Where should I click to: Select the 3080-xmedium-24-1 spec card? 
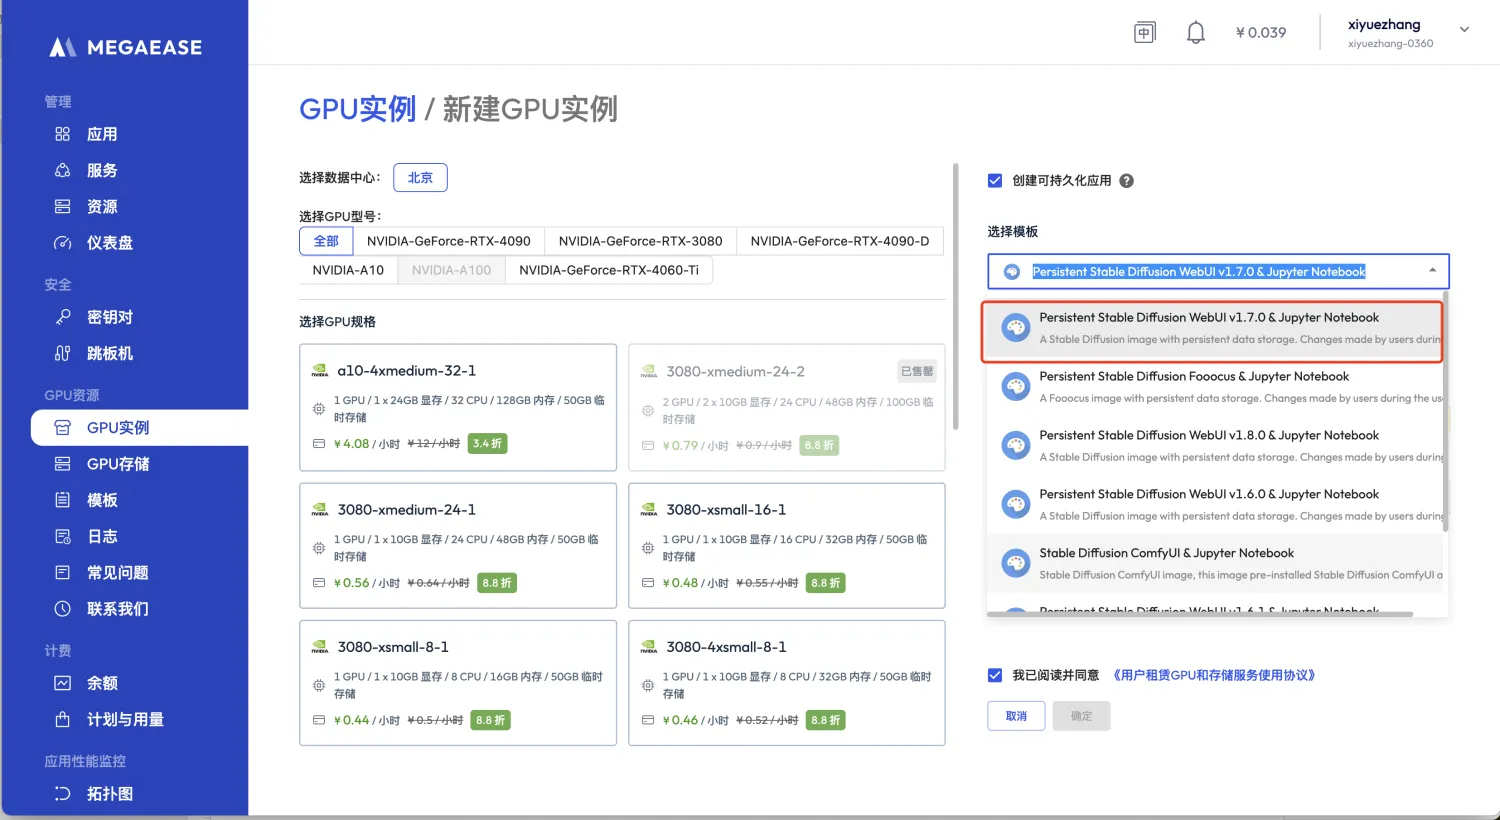pos(458,546)
